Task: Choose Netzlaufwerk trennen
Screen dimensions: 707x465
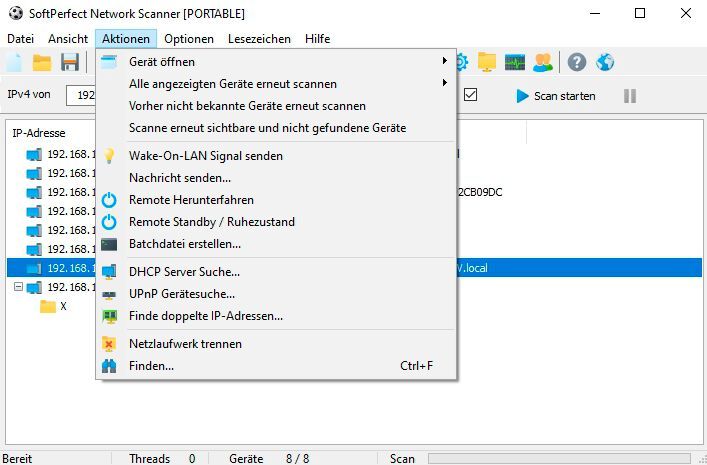Action: (x=276, y=344)
